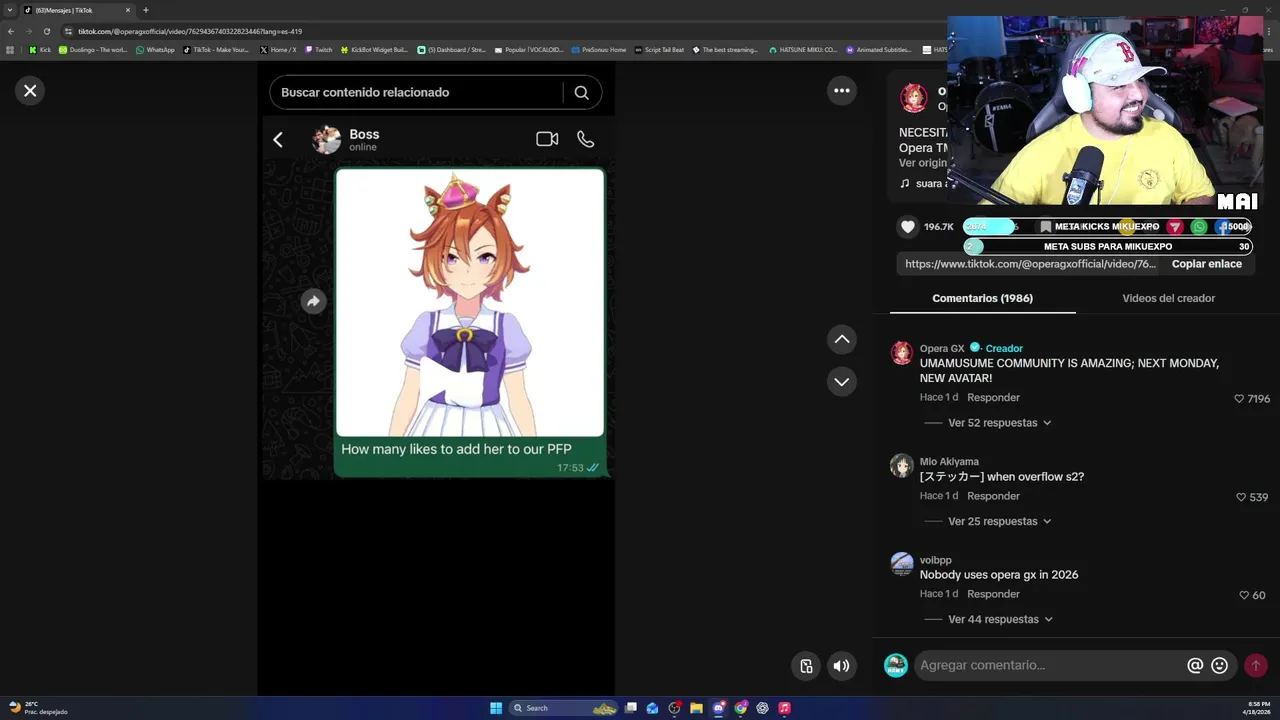This screenshot has height=720, width=1280.
Task: Expand Ver 44 respuestas under voibpp
Action: coord(999,619)
